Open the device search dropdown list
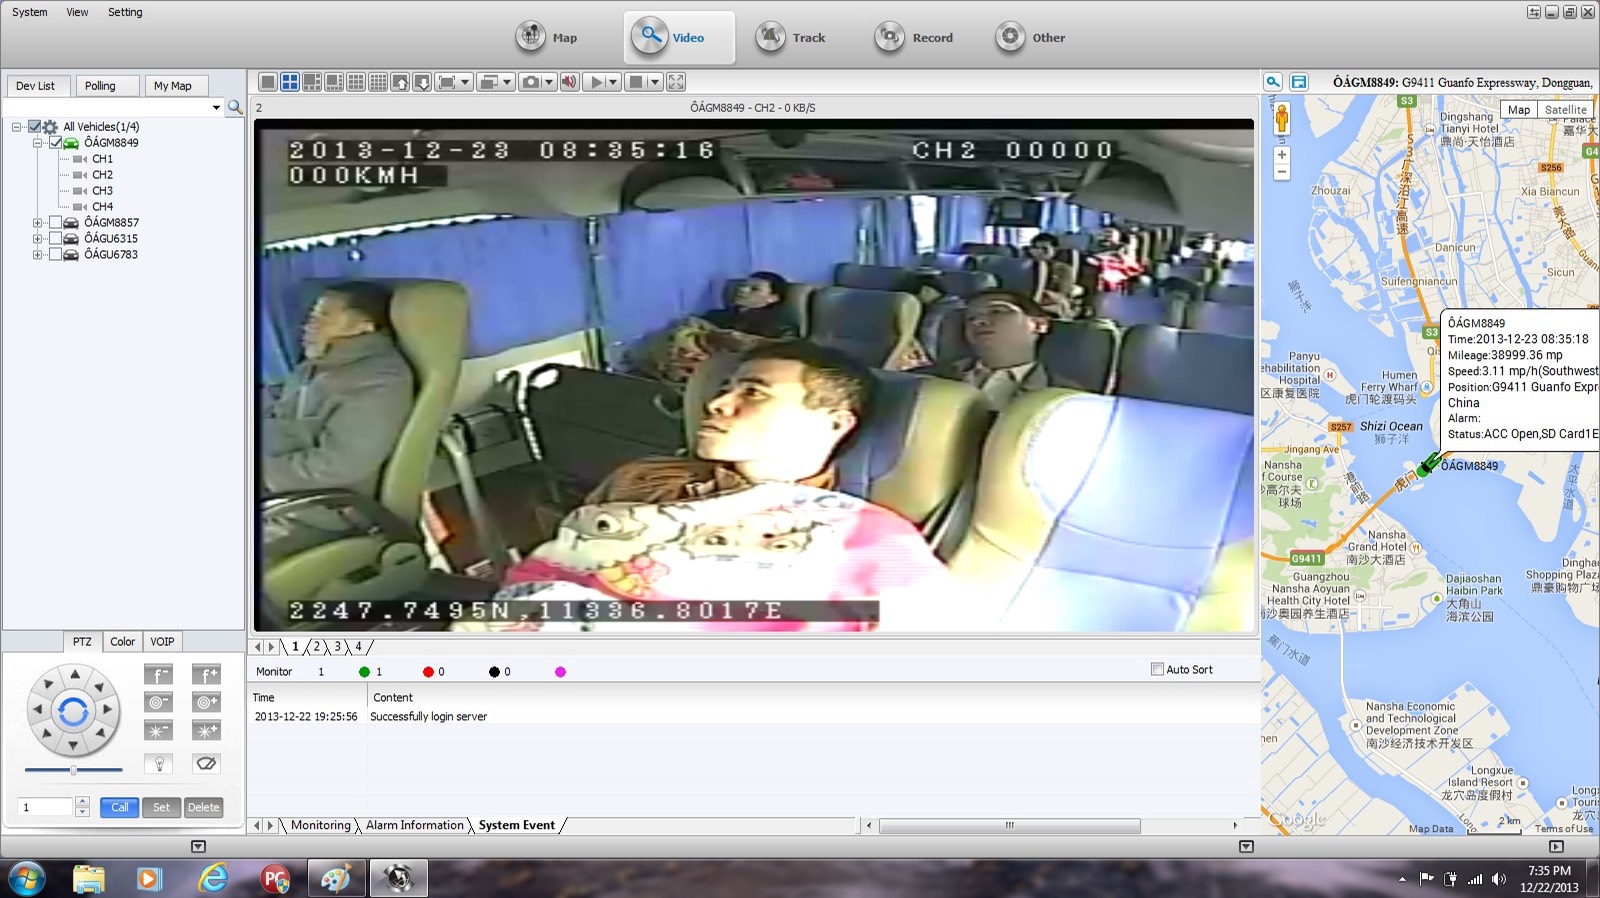The image size is (1600, 898). point(216,107)
